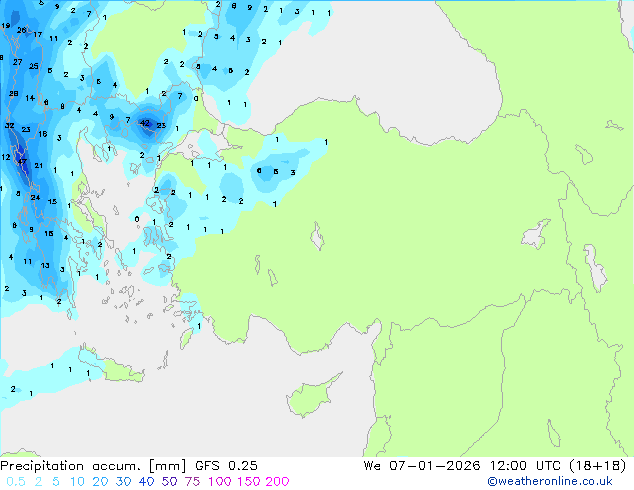Viewport: 634px width, 490px height.
Task: Click the '14' precipitation value on the map
Action: 30,98
